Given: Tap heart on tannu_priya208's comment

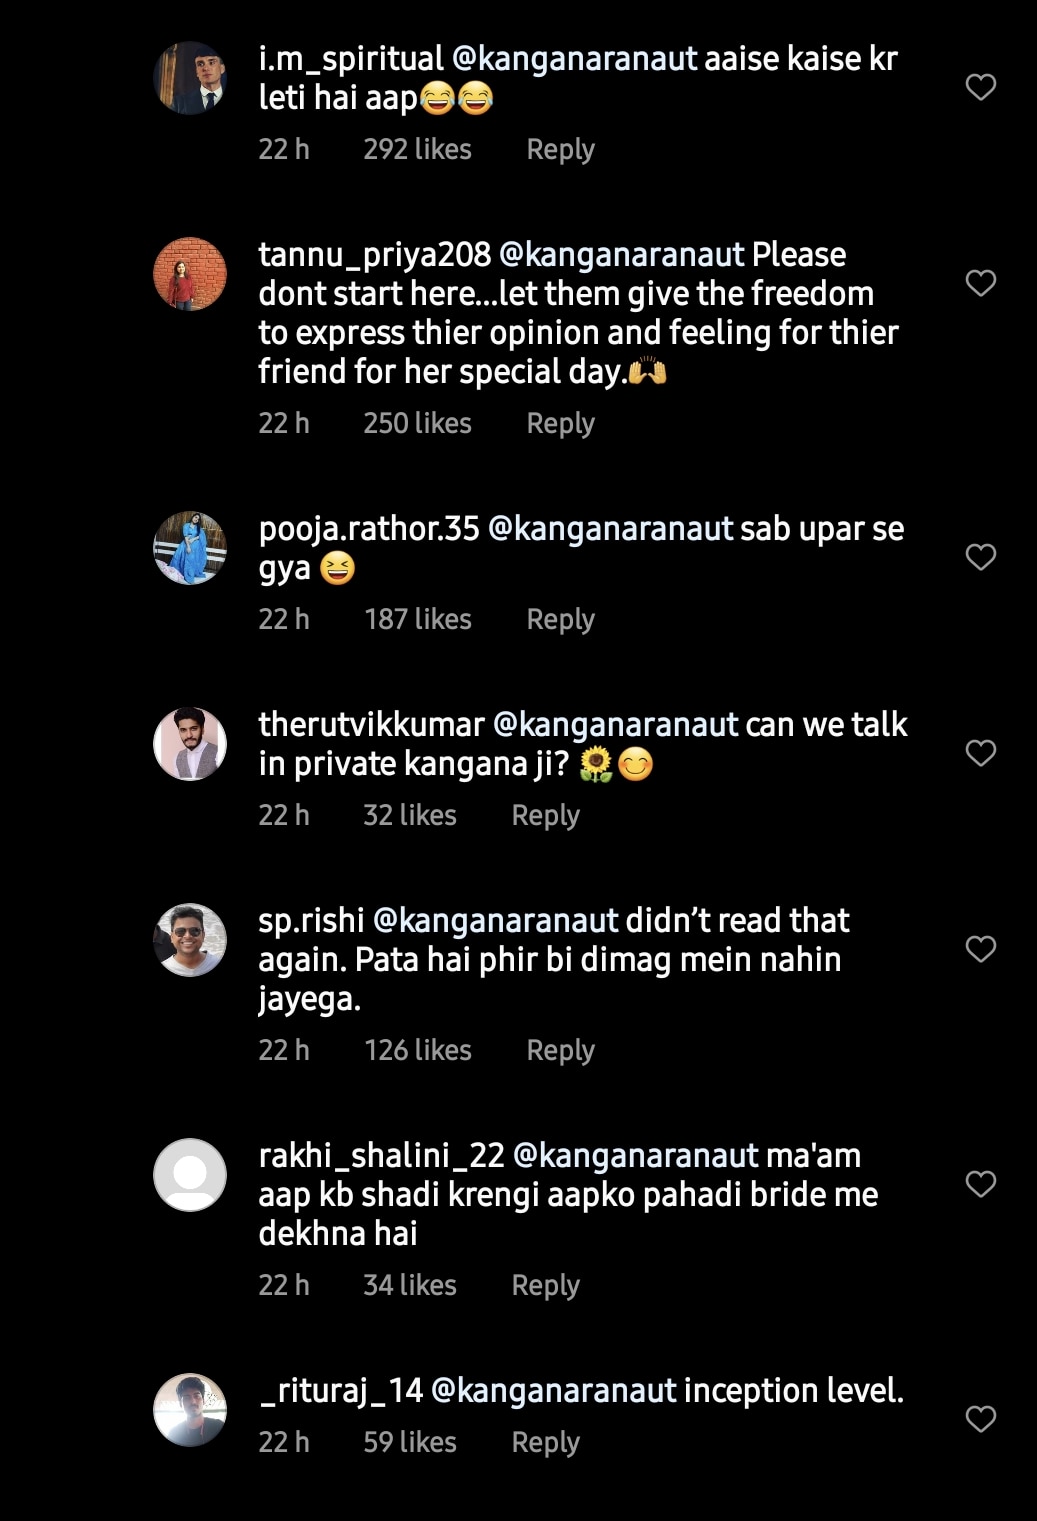Looking at the screenshot, I should click(980, 283).
